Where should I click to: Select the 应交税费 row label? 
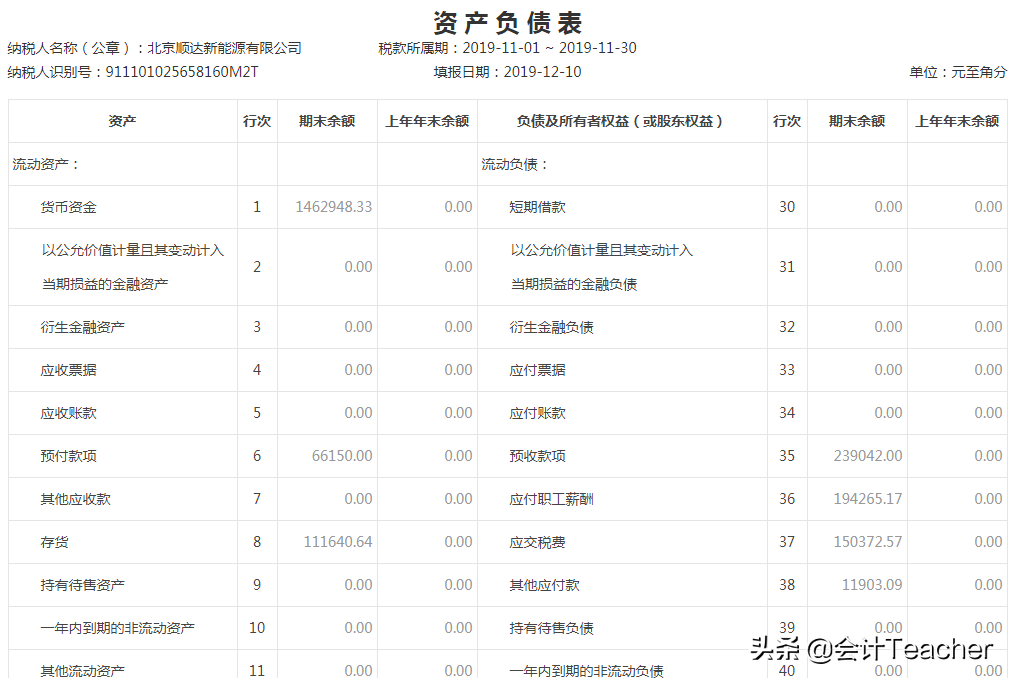[x=537, y=542]
